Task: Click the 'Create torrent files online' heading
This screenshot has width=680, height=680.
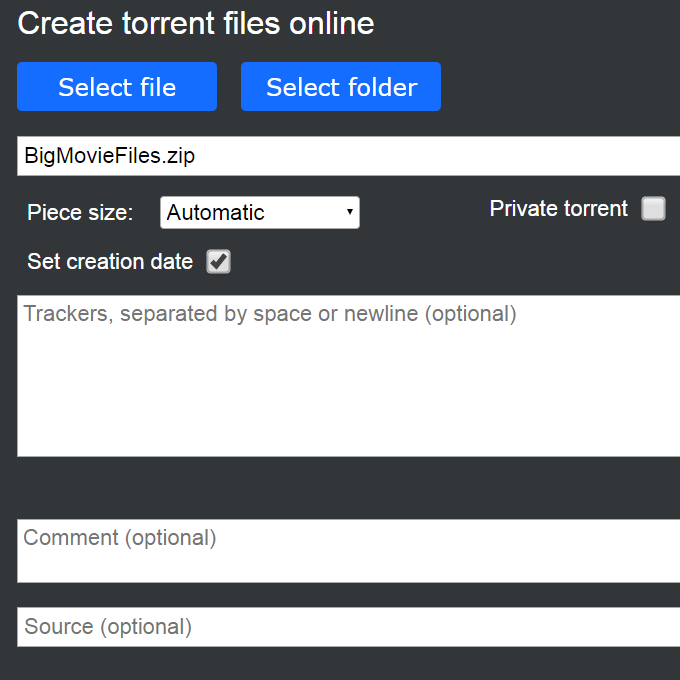Action: point(196,24)
